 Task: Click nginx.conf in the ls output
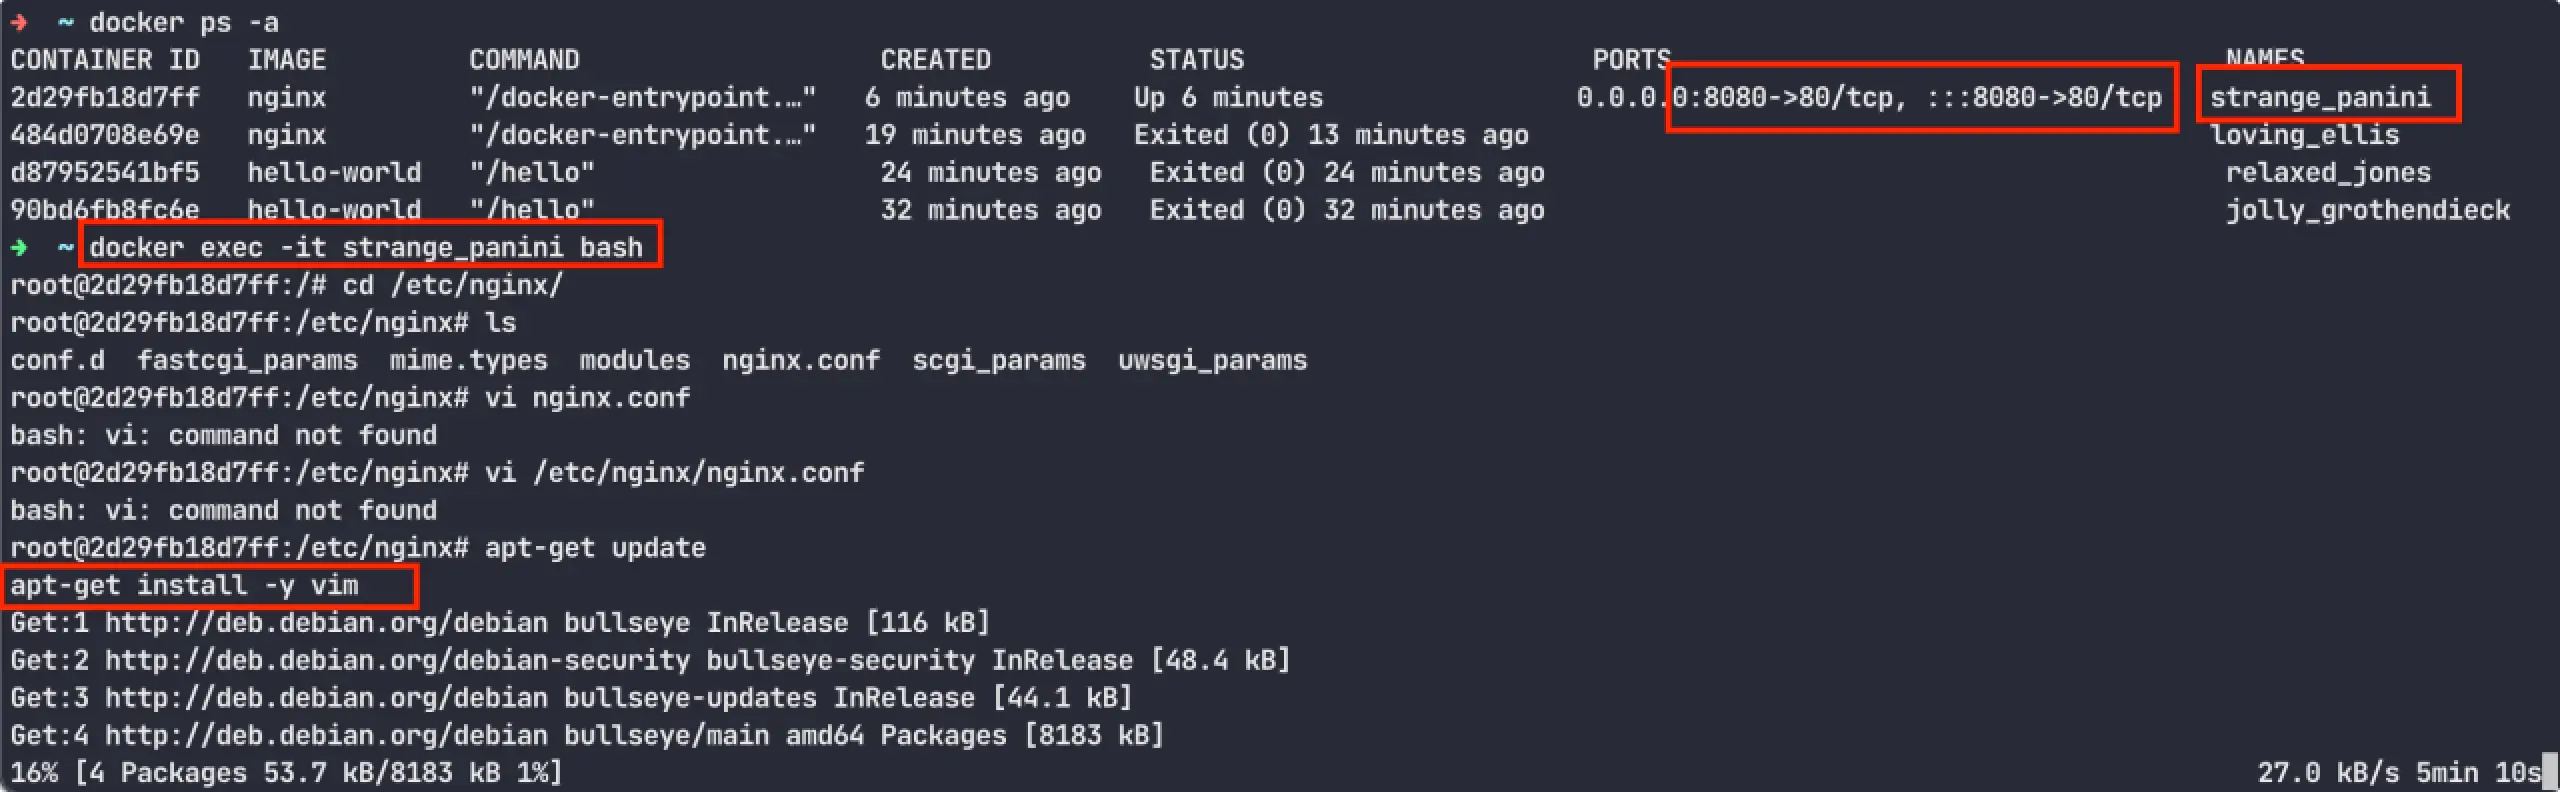800,360
